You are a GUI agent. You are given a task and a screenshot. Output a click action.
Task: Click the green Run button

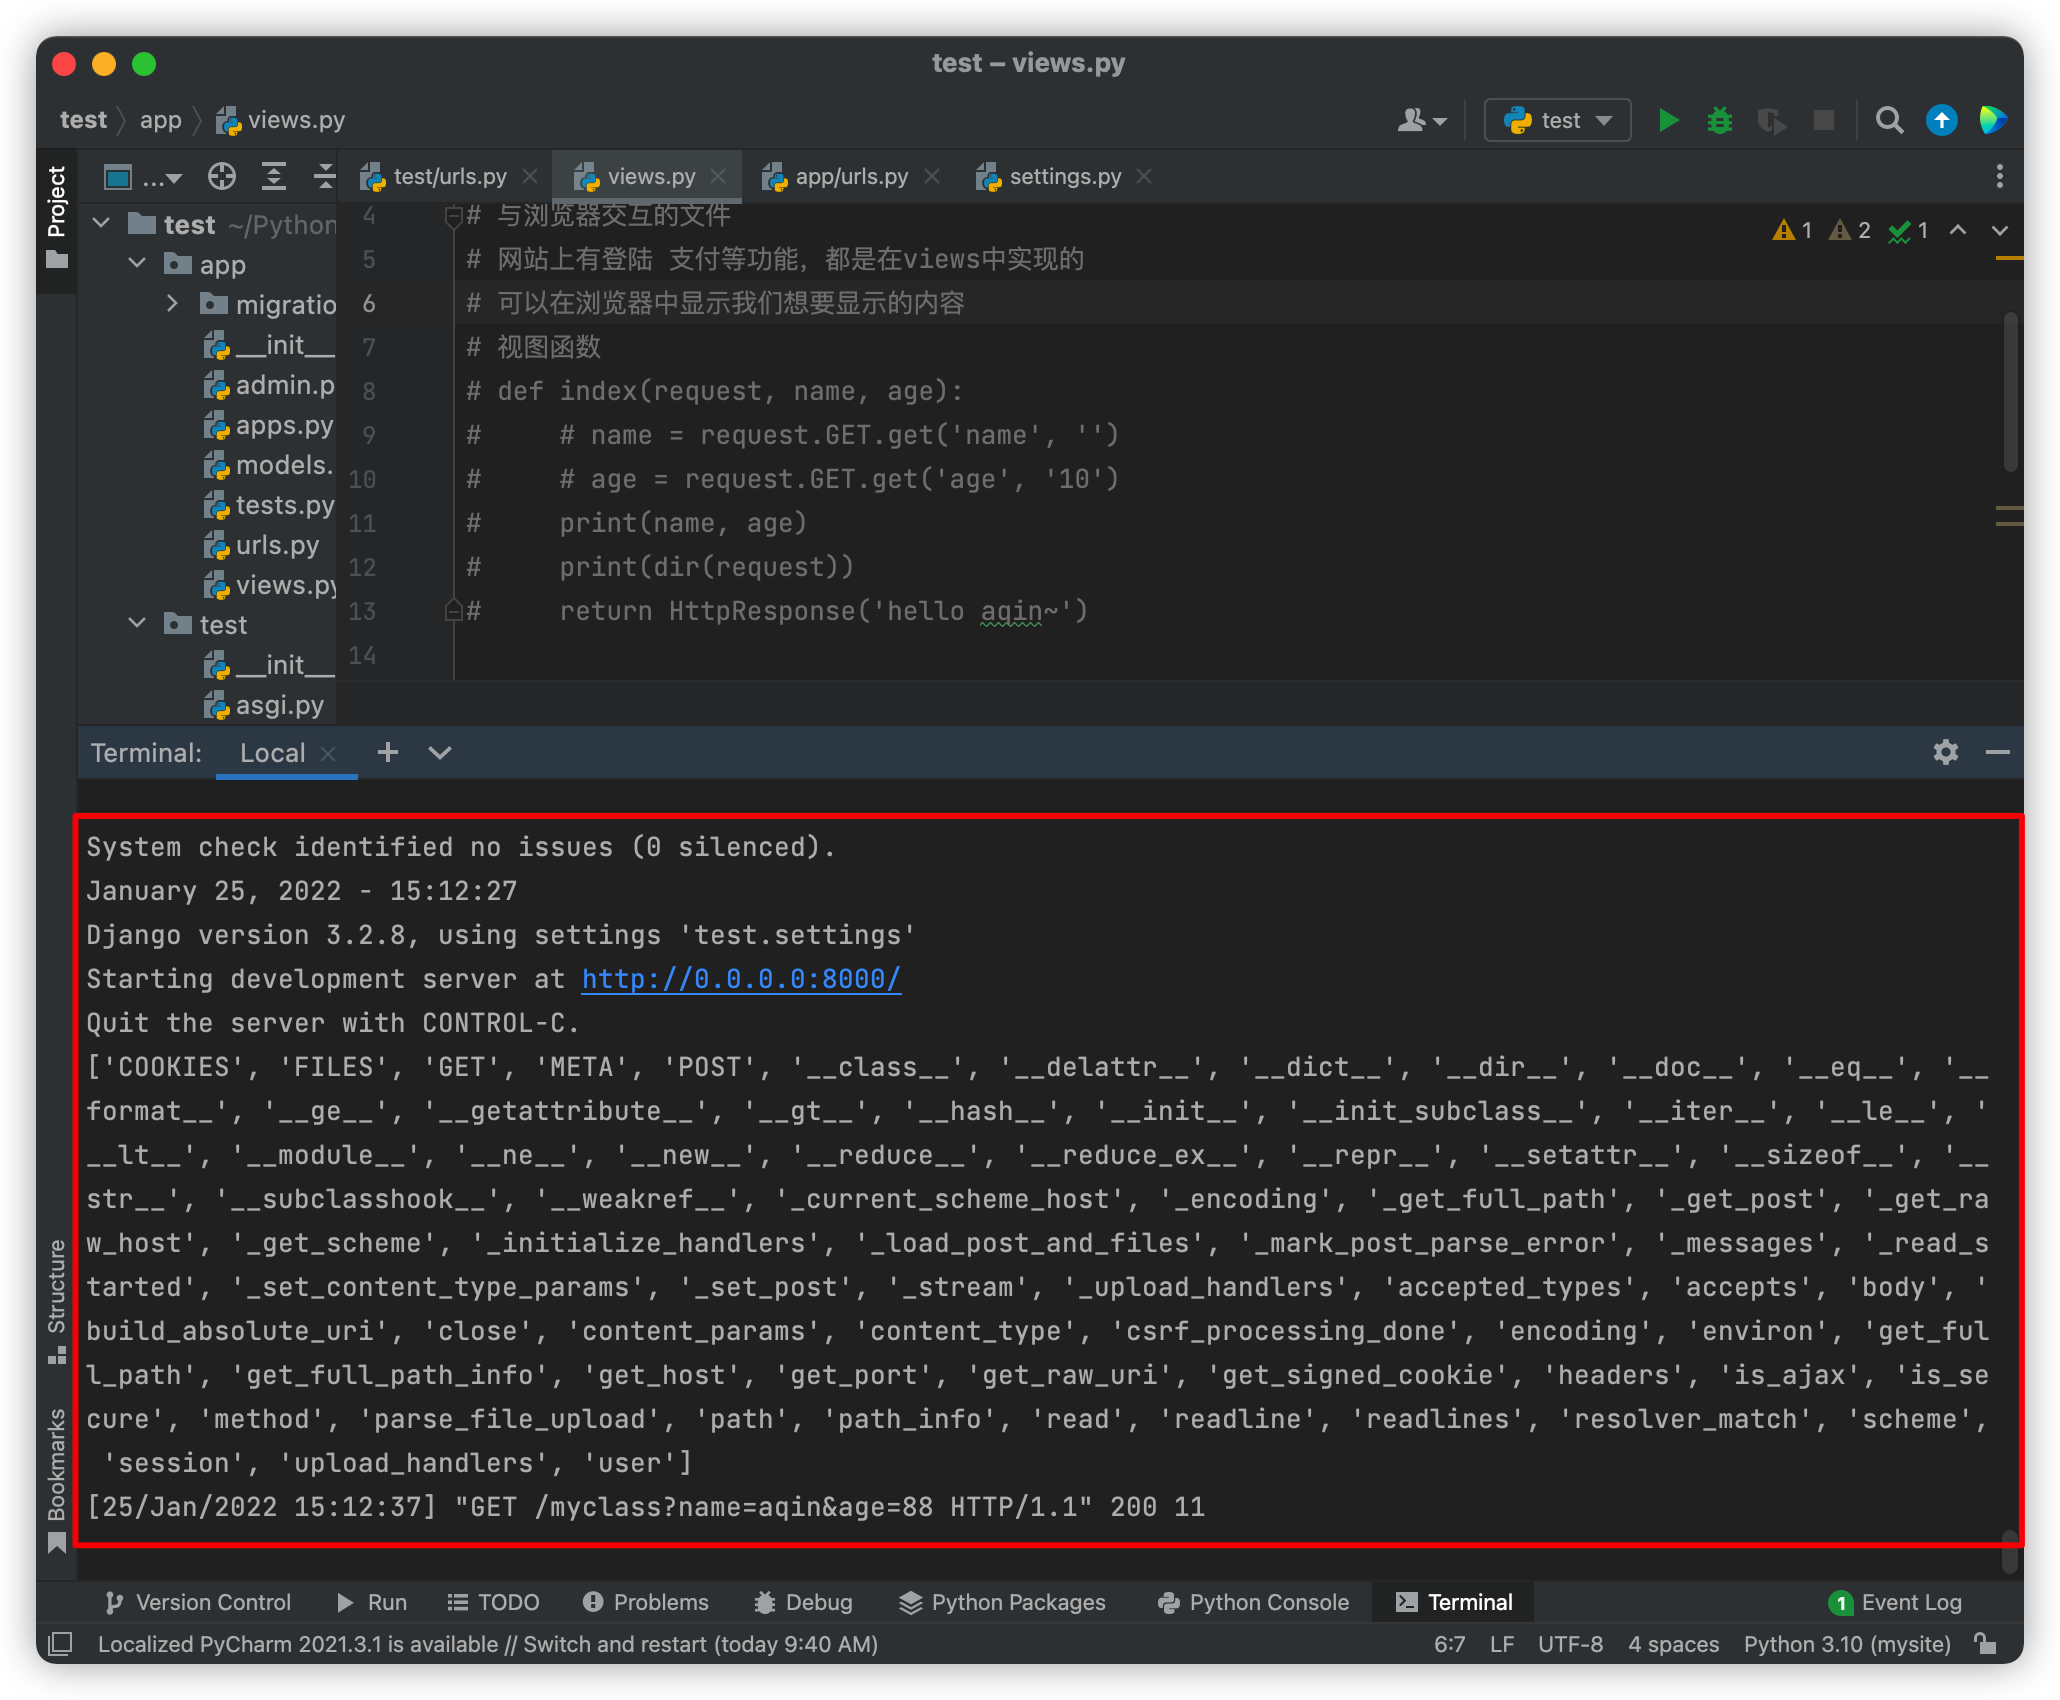pos(1667,121)
